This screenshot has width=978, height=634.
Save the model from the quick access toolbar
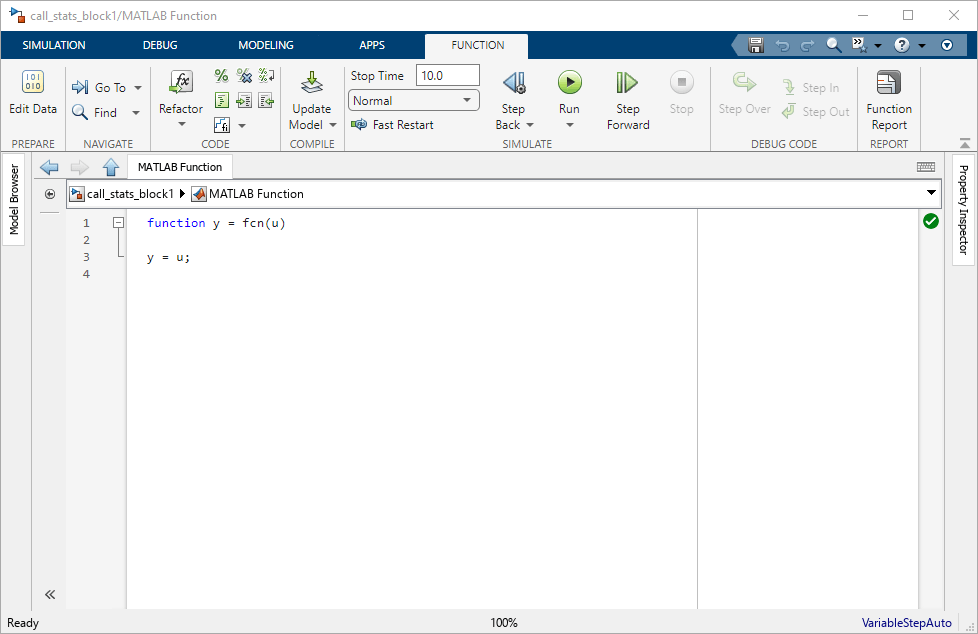tap(755, 45)
